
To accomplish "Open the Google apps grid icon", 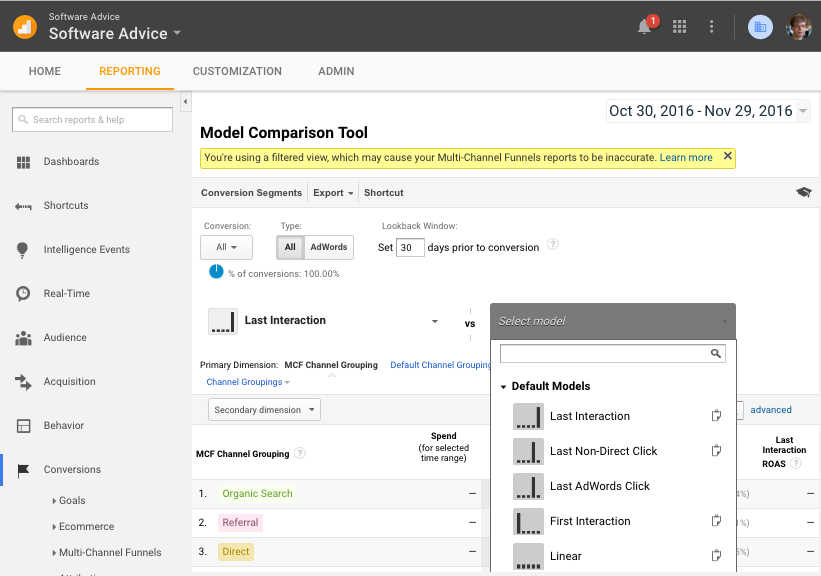I will [680, 27].
